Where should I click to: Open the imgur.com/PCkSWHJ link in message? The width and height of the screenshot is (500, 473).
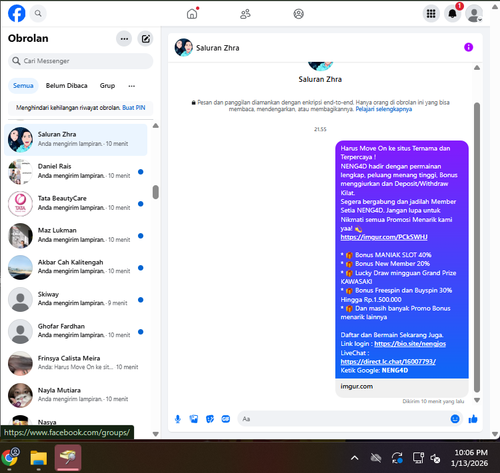point(384,237)
